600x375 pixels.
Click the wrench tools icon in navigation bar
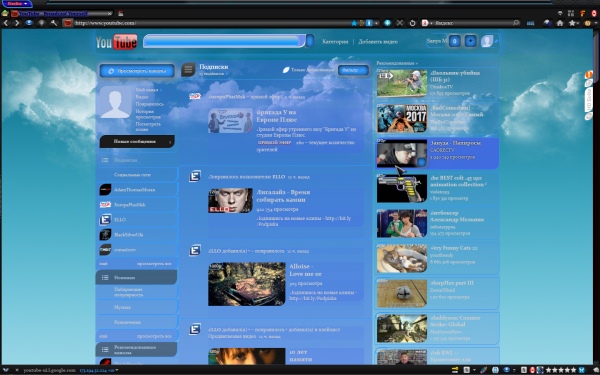click(x=54, y=23)
